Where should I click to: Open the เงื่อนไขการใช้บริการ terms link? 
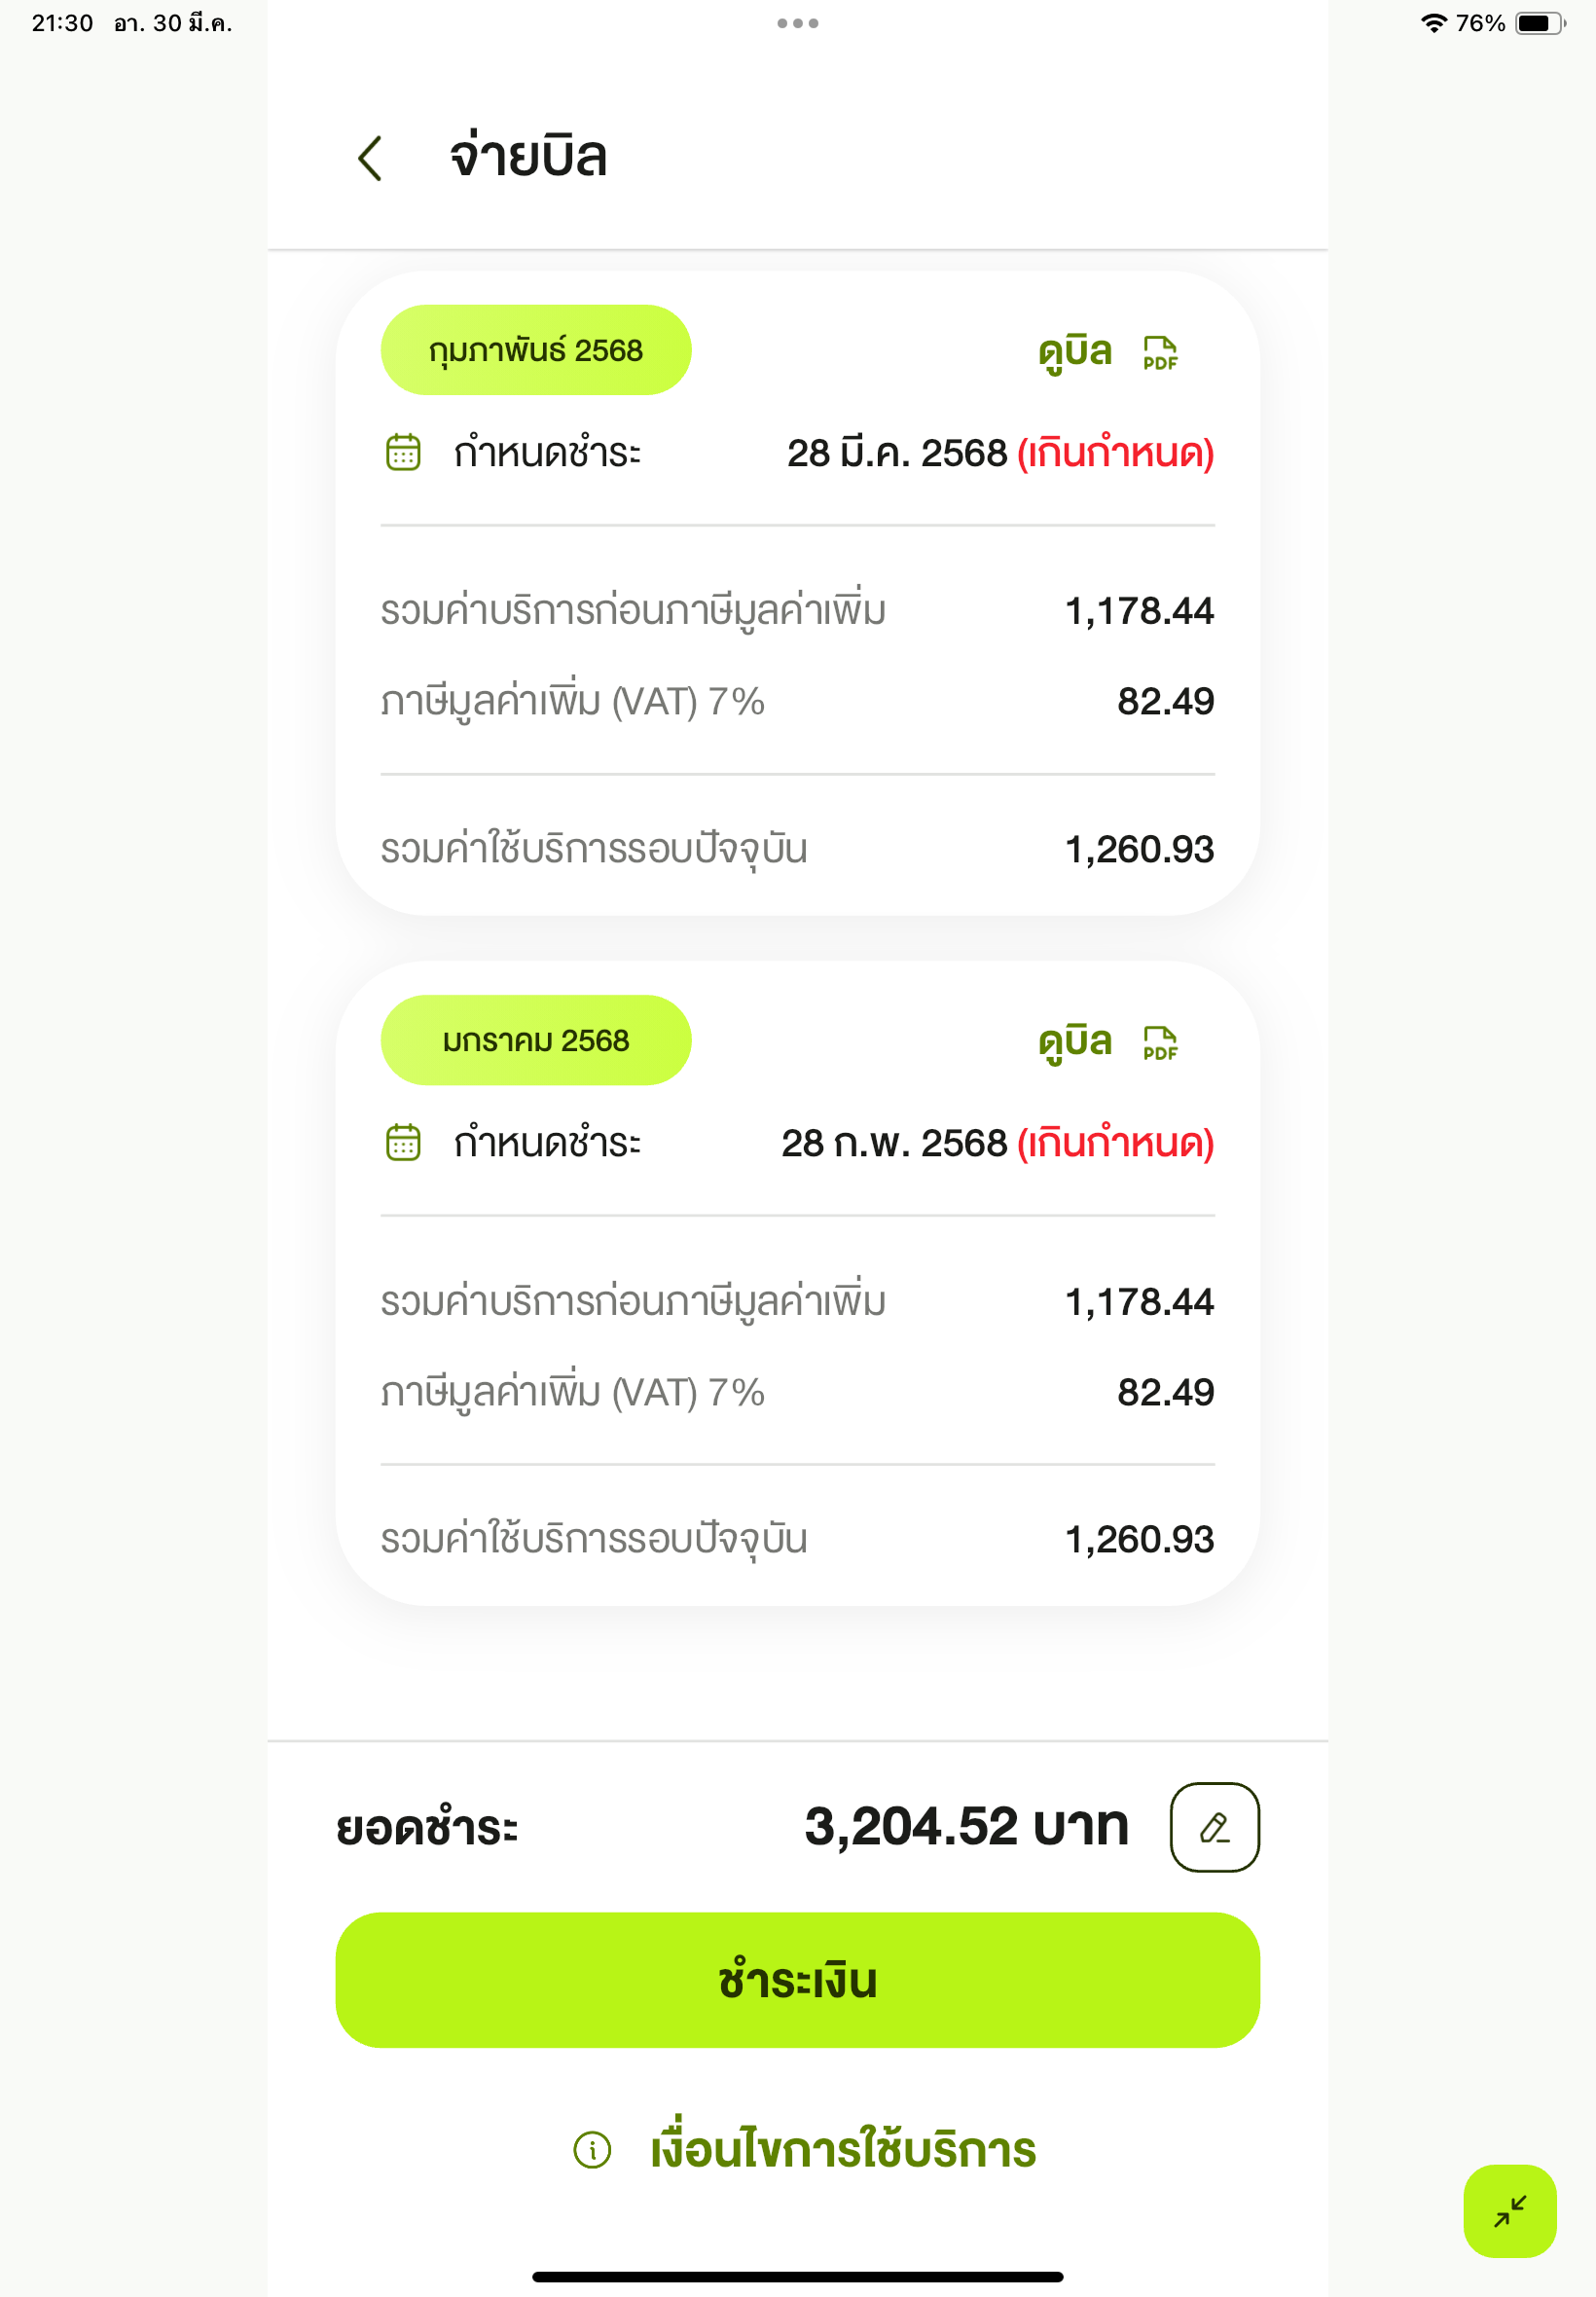[843, 2149]
